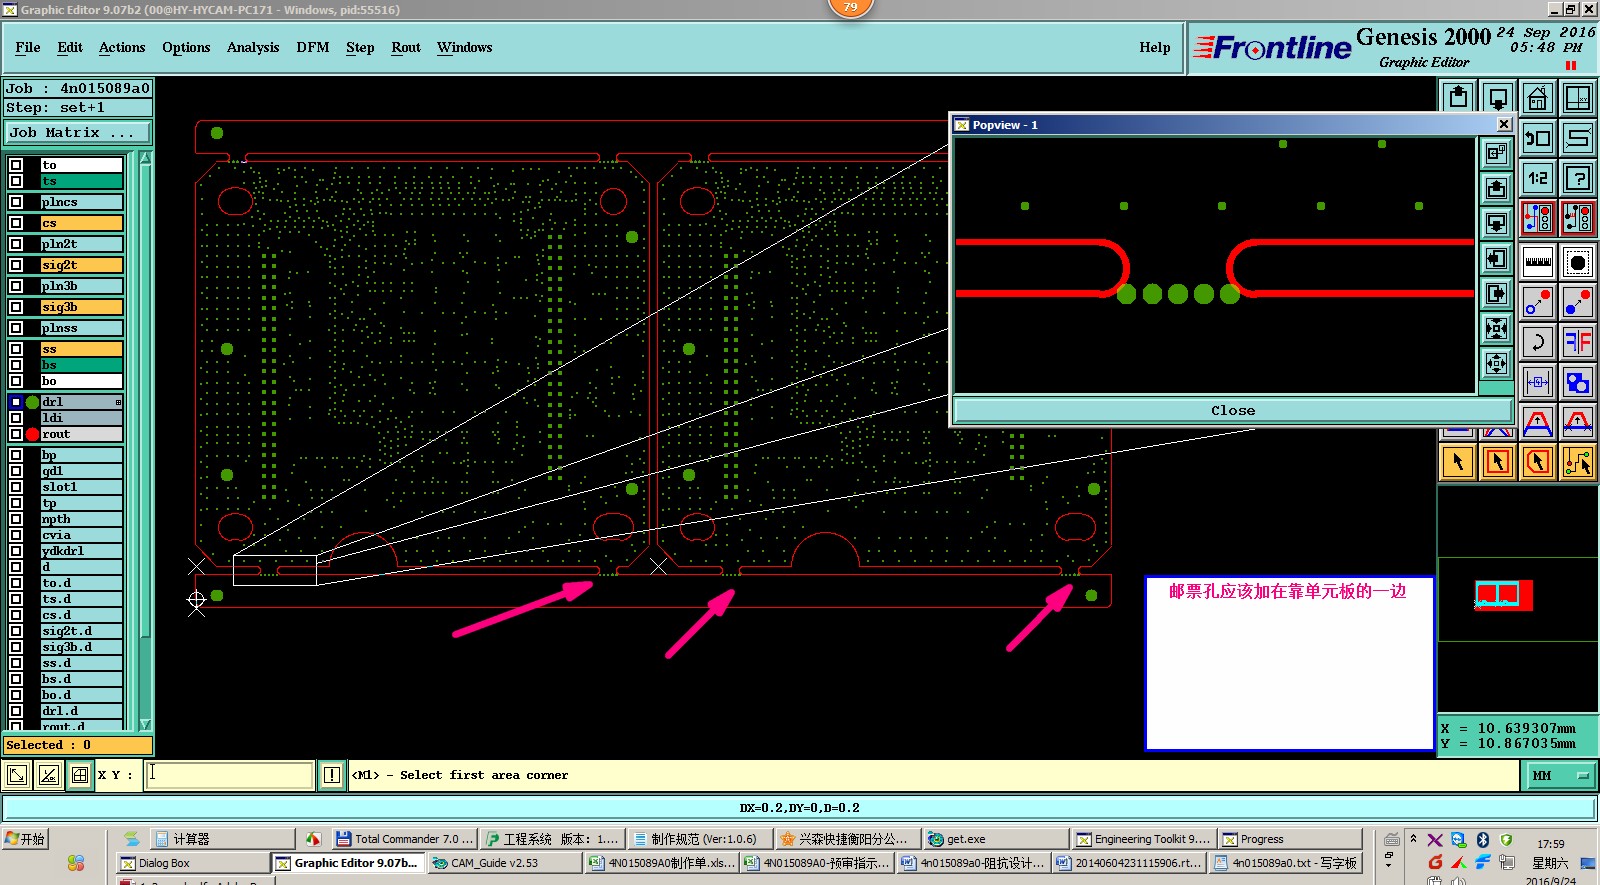This screenshot has width=1600, height=885.
Task: Click the green drl layer color dot
Action: coord(32,402)
